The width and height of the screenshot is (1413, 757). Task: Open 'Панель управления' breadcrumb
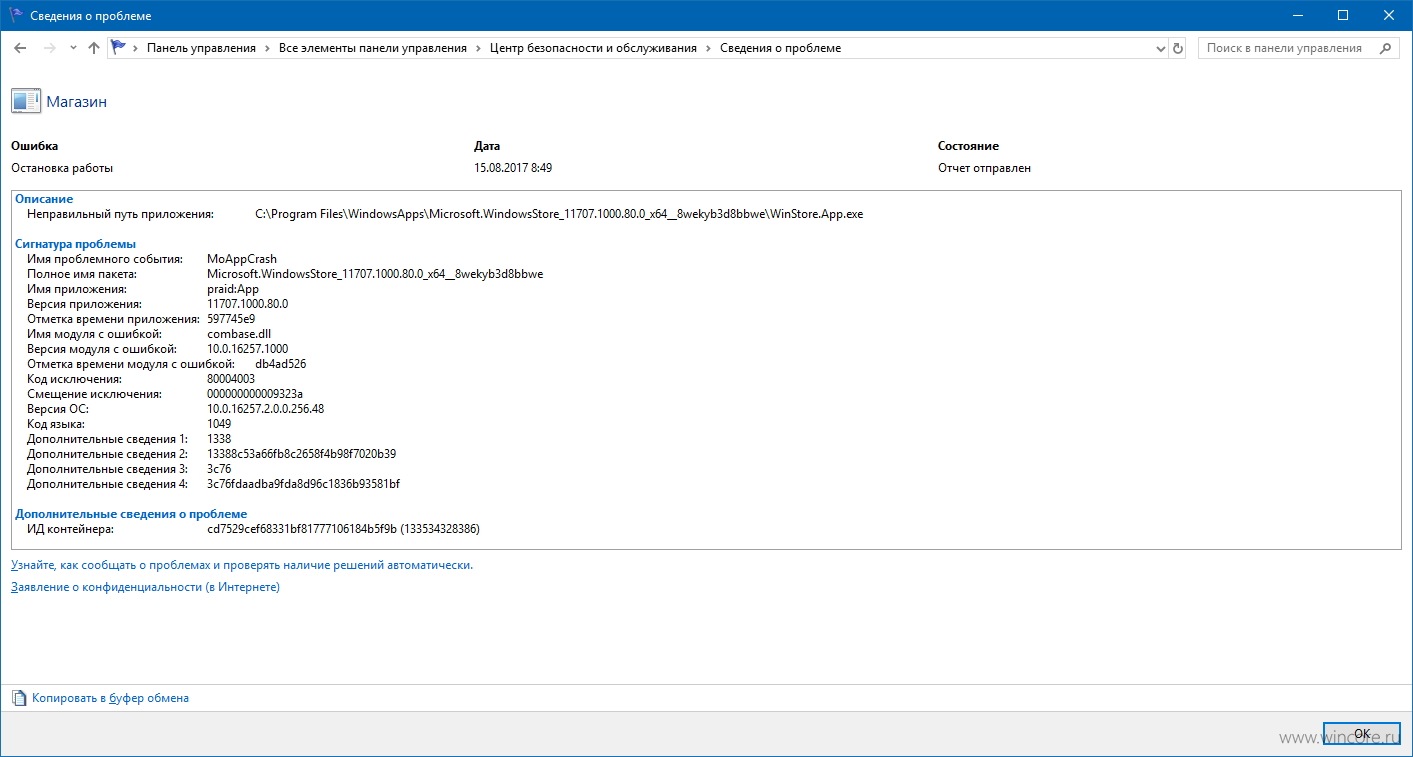point(201,48)
